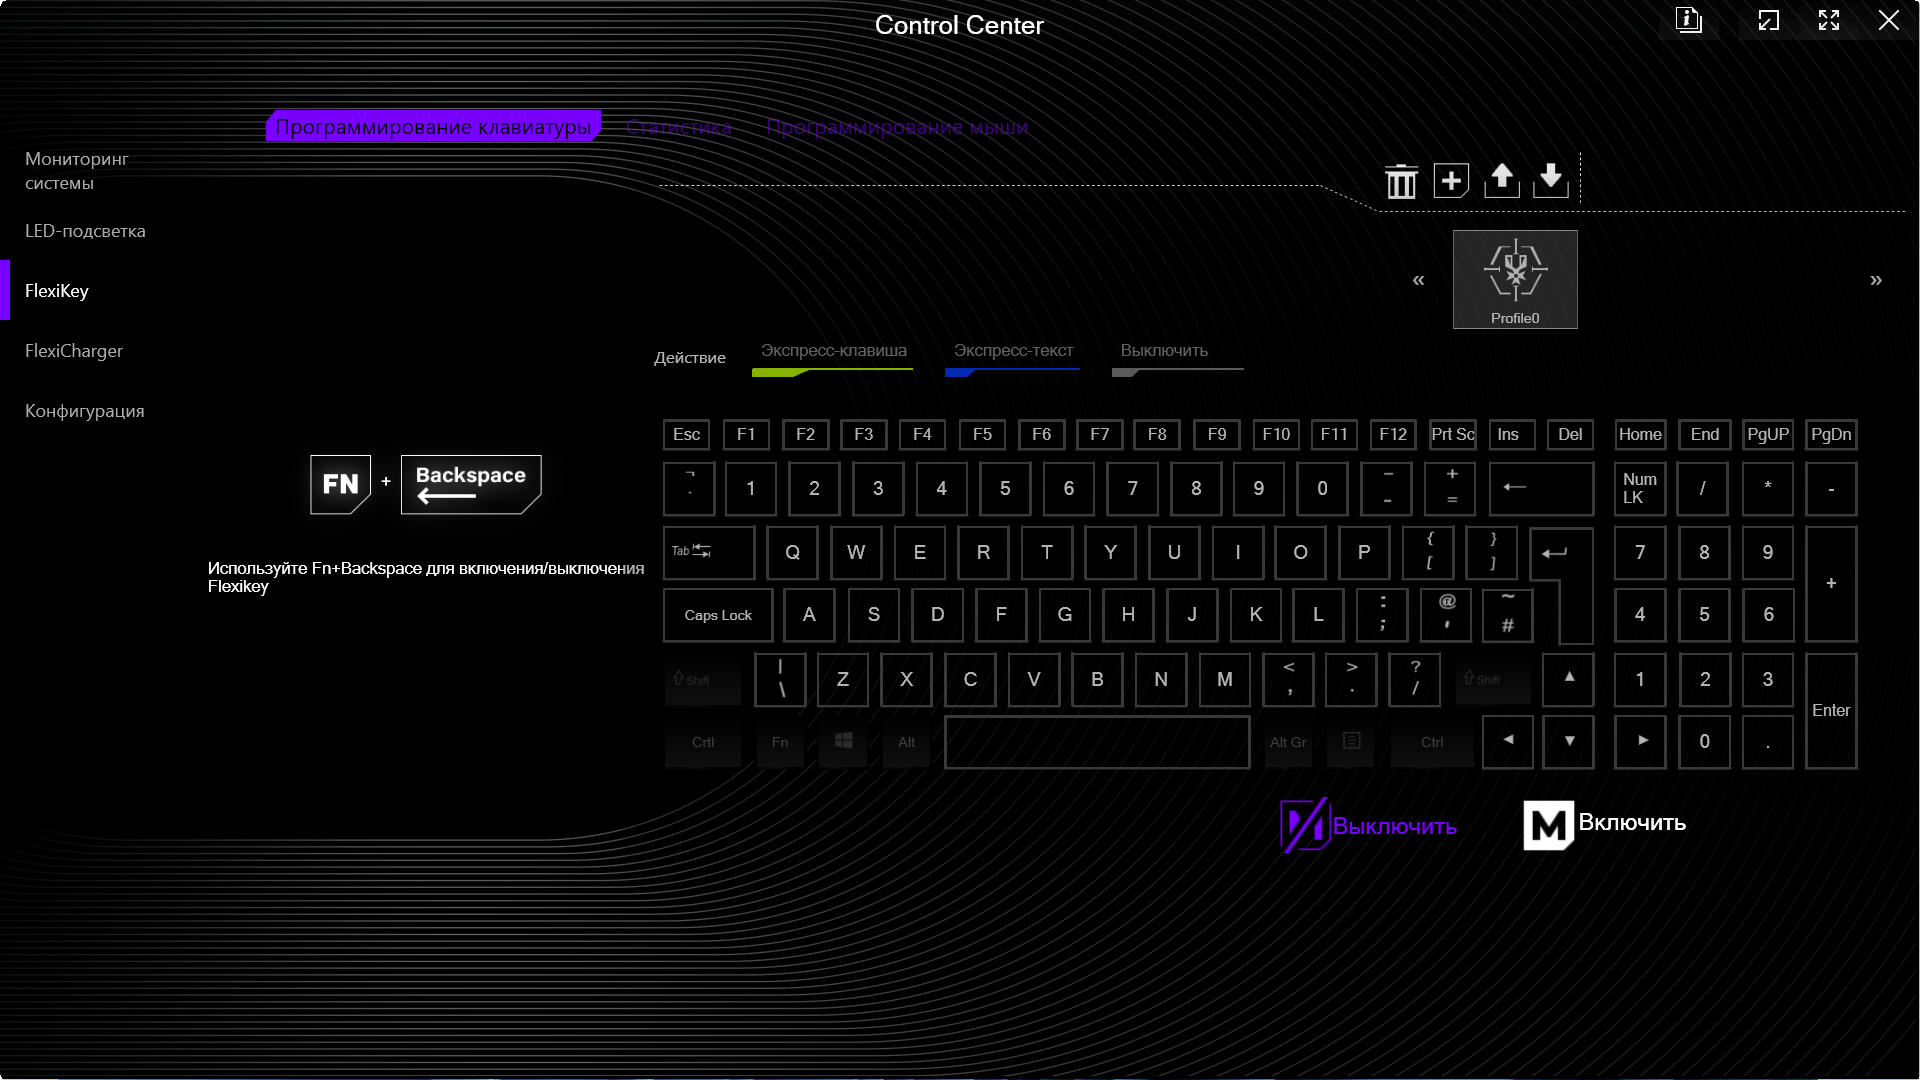The height and width of the screenshot is (1080, 1920).
Task: Select the Profile0 thumbnail
Action: [1515, 279]
